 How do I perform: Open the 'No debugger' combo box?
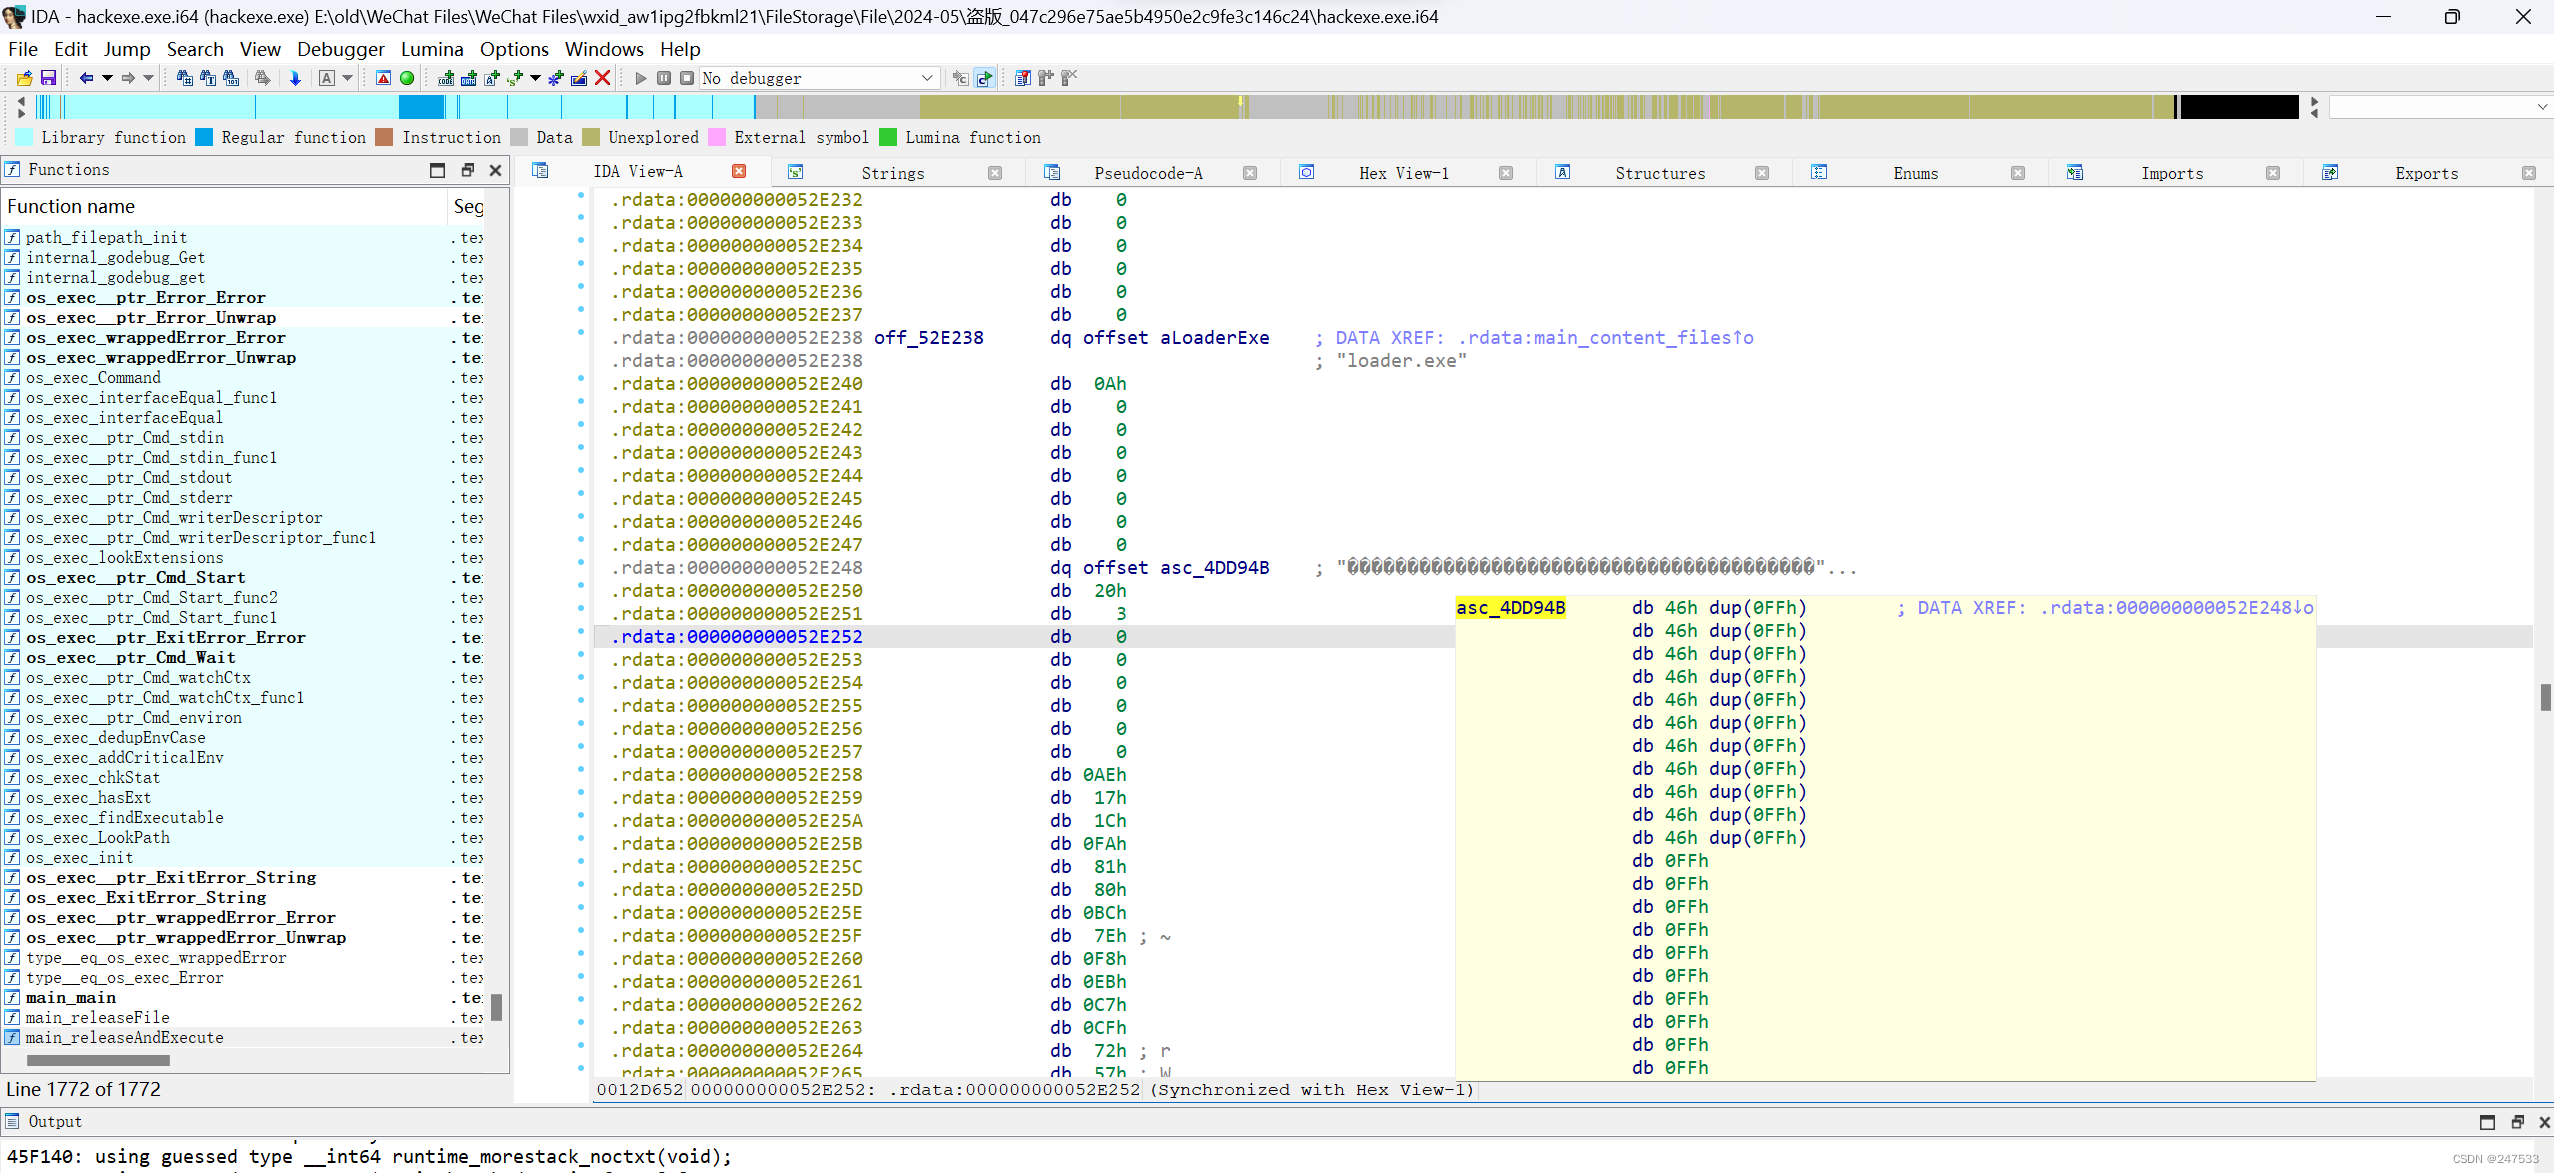click(x=818, y=78)
